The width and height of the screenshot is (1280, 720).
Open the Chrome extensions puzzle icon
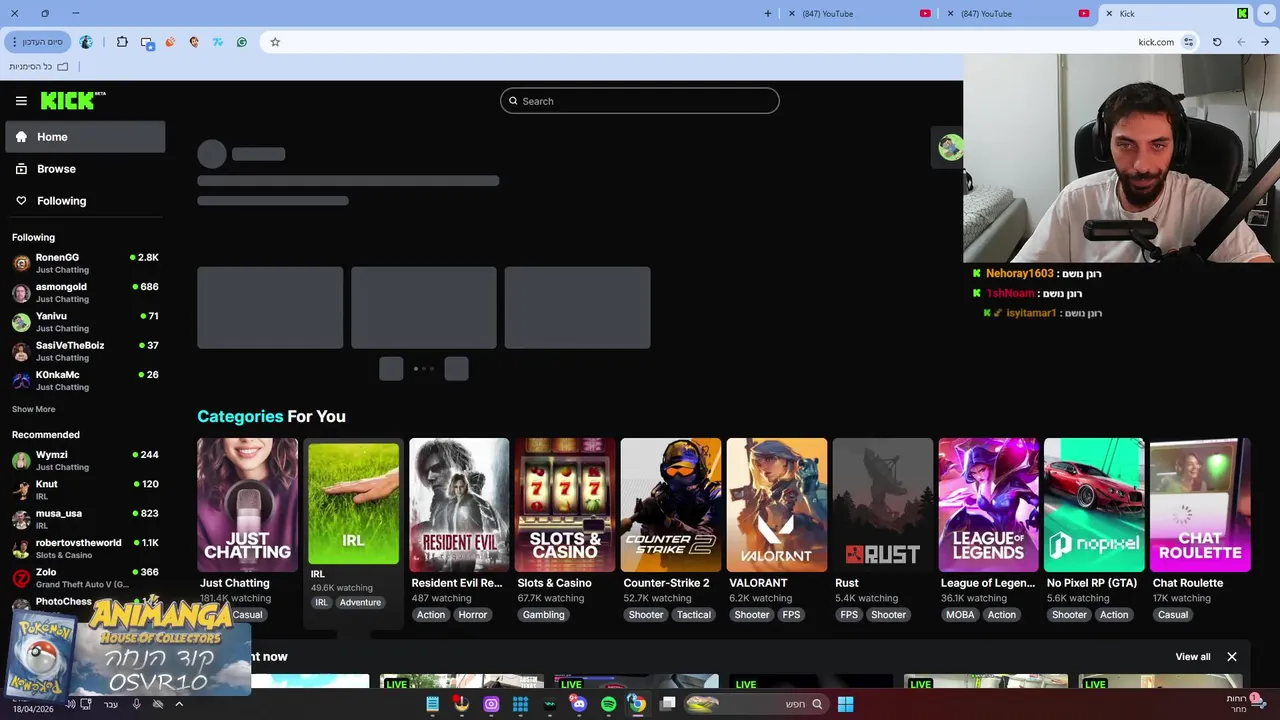tap(122, 42)
